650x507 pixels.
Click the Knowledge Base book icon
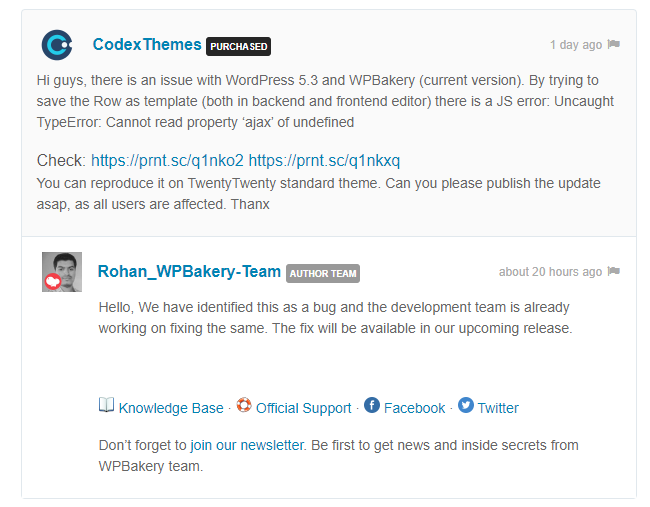(107, 405)
